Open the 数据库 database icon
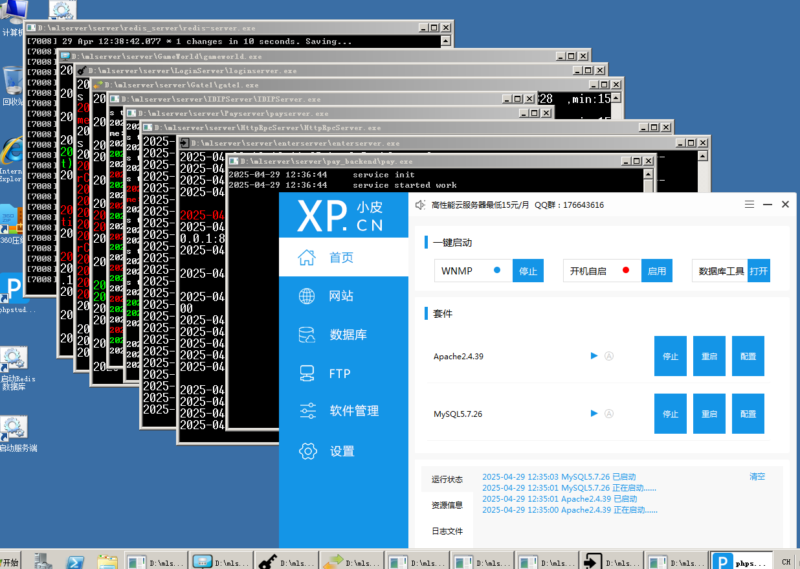The width and height of the screenshot is (800, 569). point(308,334)
